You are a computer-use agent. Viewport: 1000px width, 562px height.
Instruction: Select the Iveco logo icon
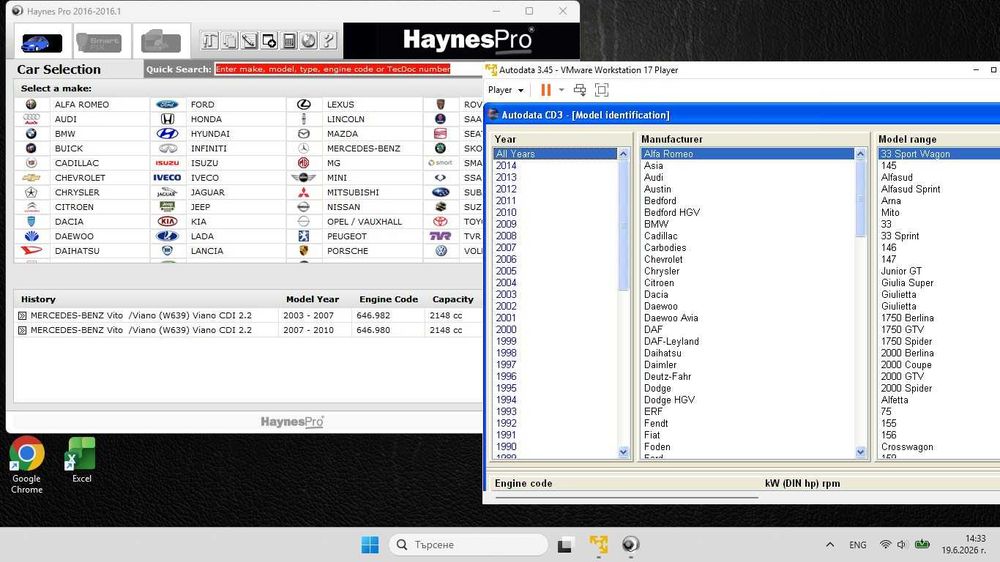(167, 177)
